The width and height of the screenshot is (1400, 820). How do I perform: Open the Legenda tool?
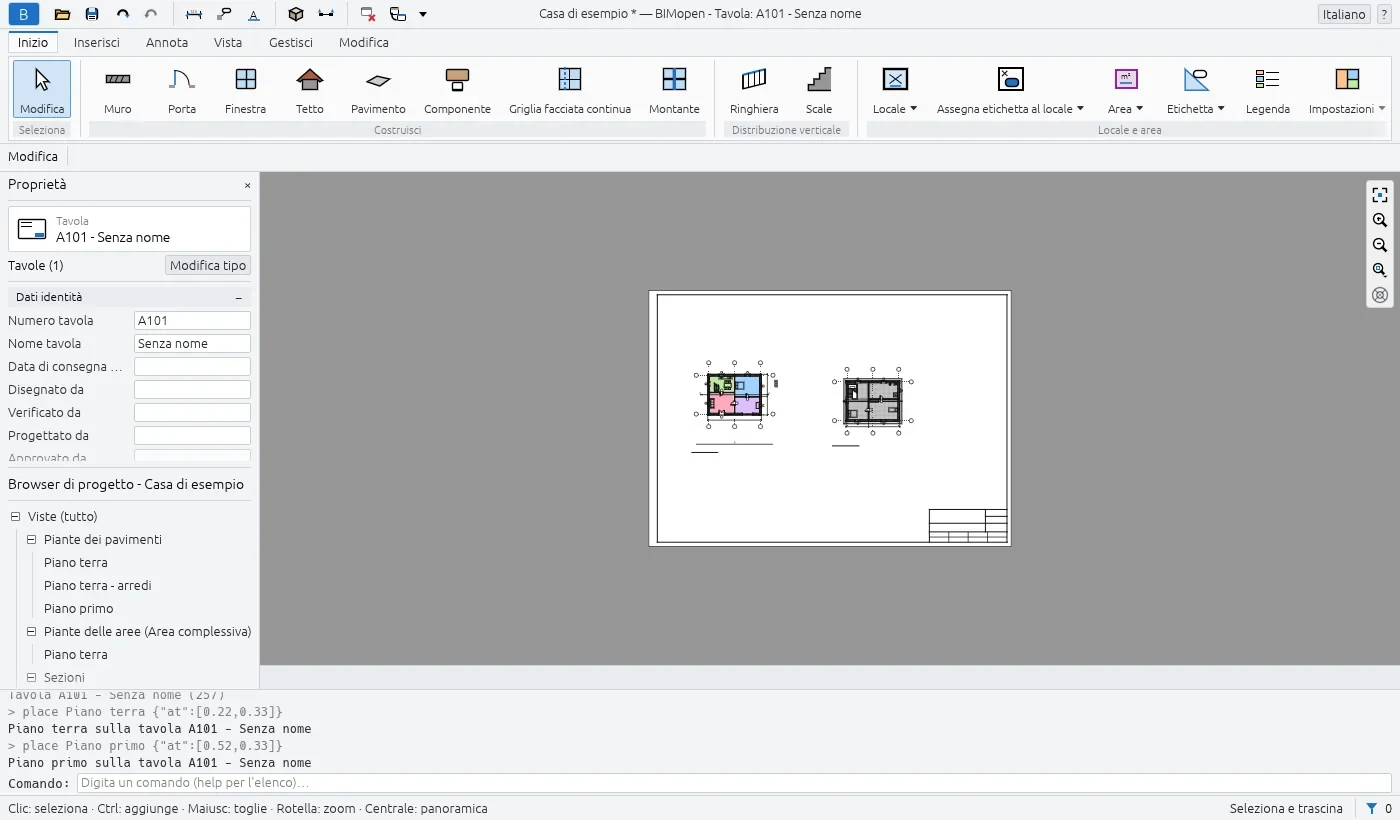1268,90
